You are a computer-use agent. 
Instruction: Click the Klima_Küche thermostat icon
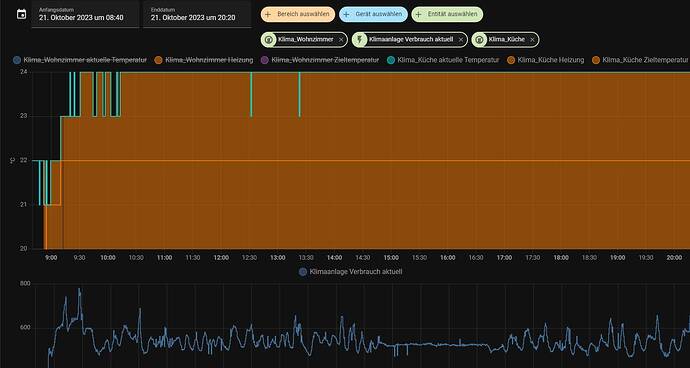(x=480, y=40)
